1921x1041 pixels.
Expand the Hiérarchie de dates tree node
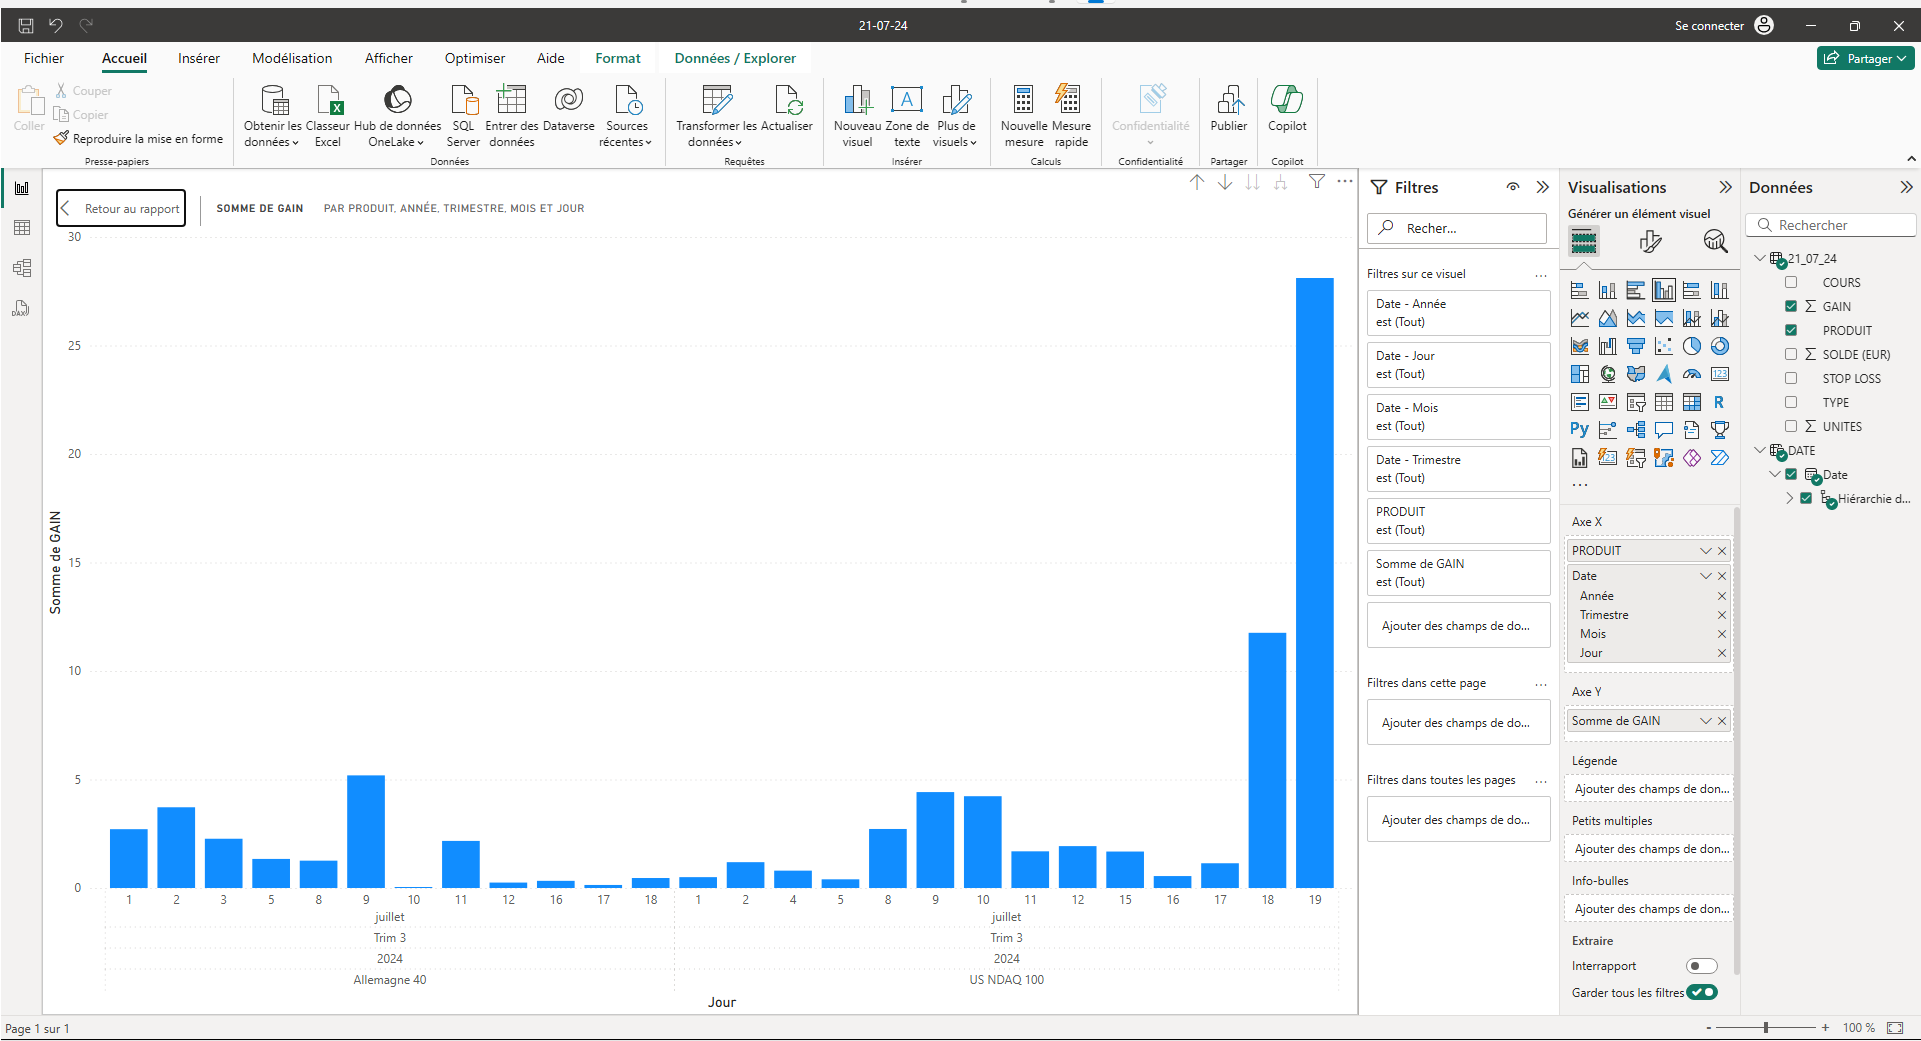(1789, 499)
